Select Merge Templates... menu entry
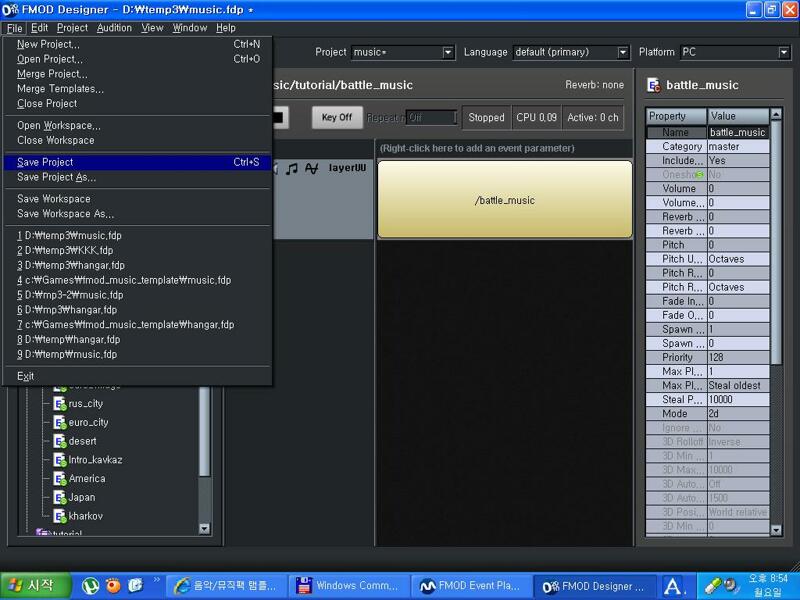 coord(137,89)
